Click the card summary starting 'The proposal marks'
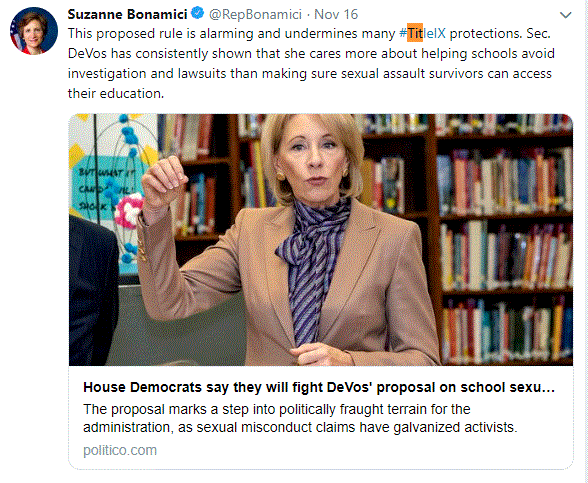 pos(300,418)
